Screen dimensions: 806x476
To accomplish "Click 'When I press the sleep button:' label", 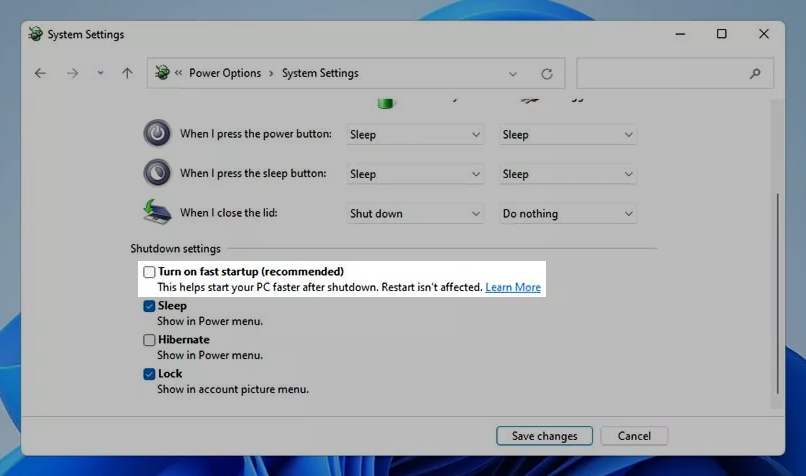I will 253,174.
